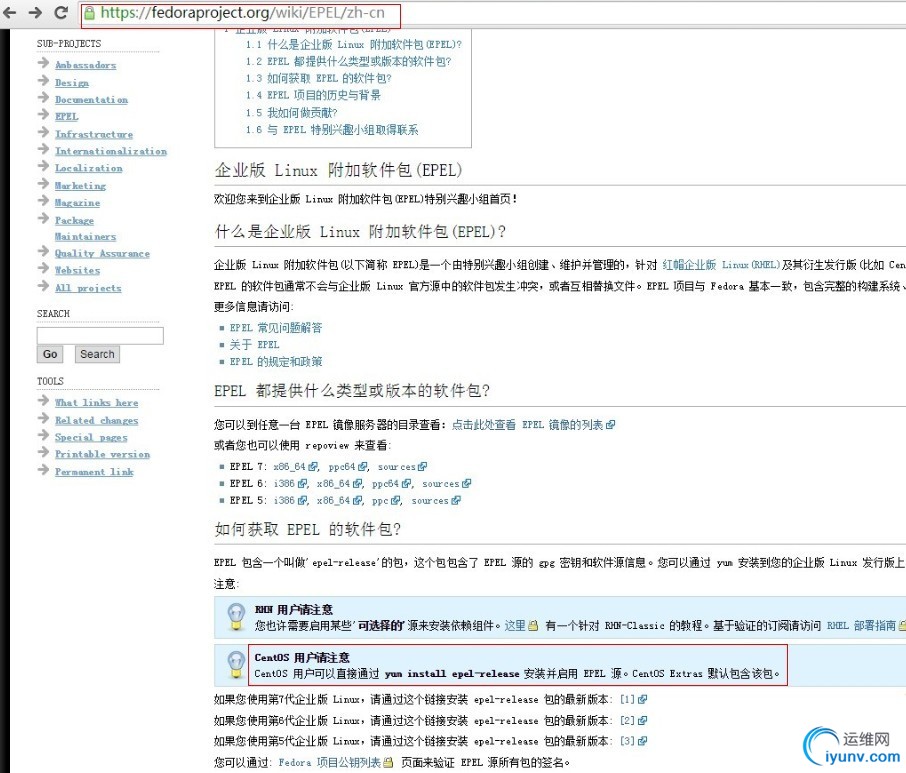Jump to contents item 1.1
The height and width of the screenshot is (773, 906).
(x=354, y=44)
